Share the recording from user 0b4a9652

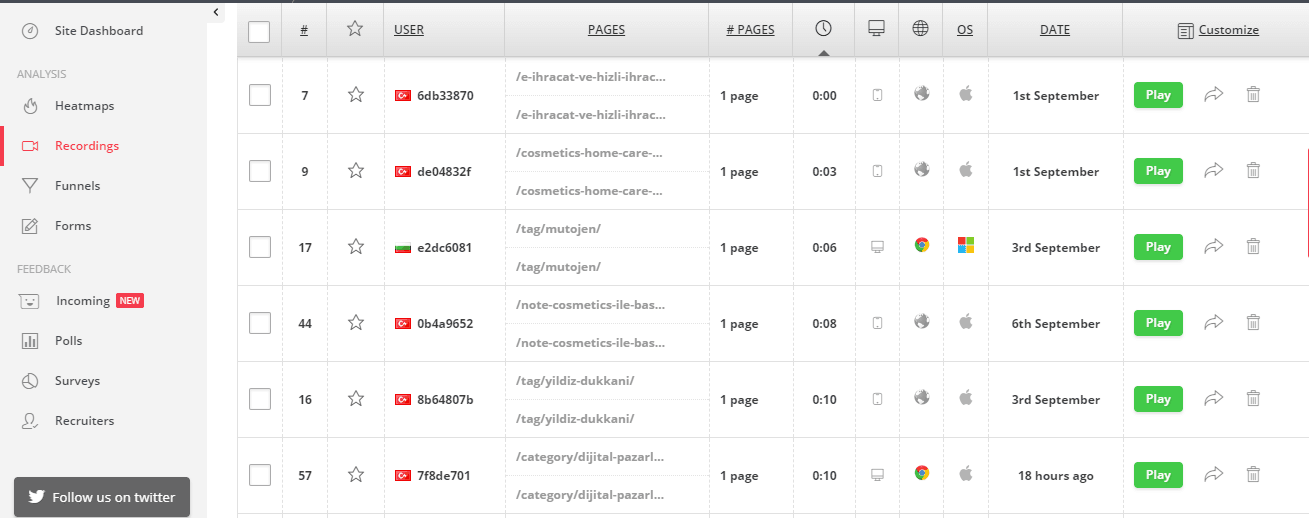[x=1213, y=322]
